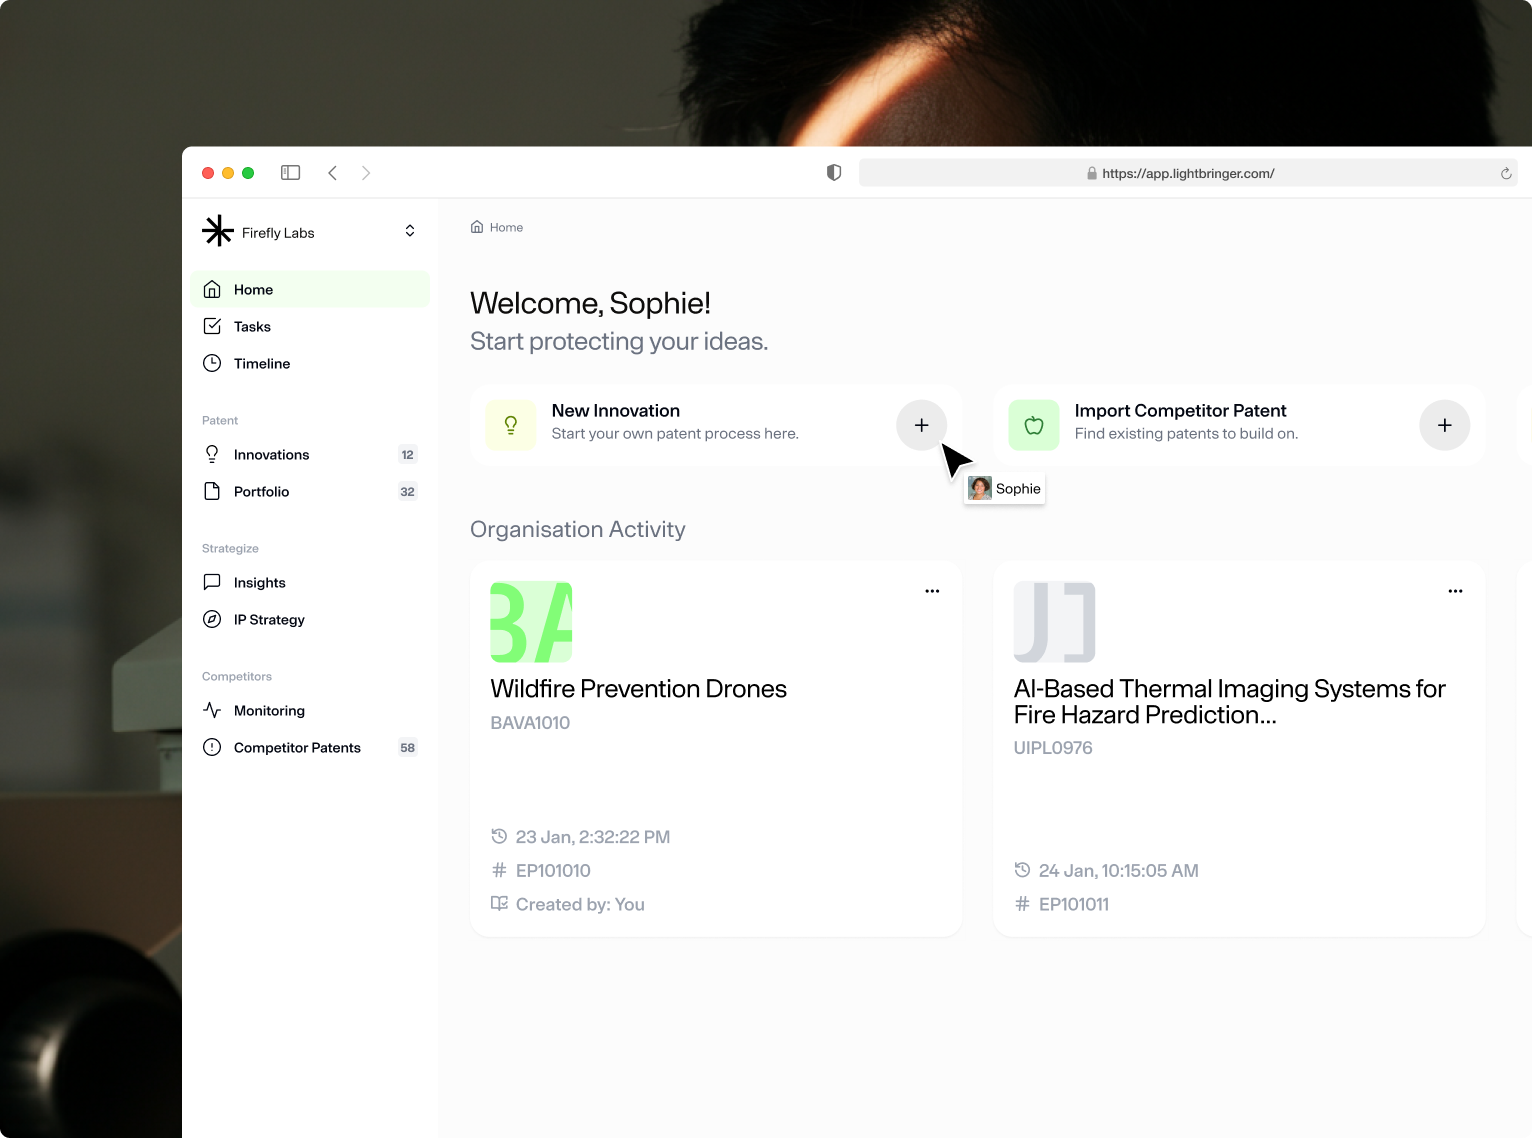Click the Competitor Patents badge 58
This screenshot has width=1532, height=1138.
tap(407, 747)
